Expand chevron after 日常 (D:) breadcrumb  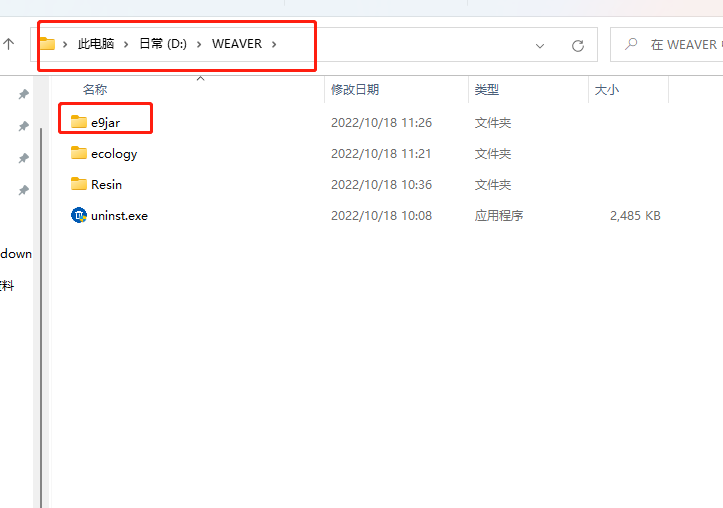point(199,44)
